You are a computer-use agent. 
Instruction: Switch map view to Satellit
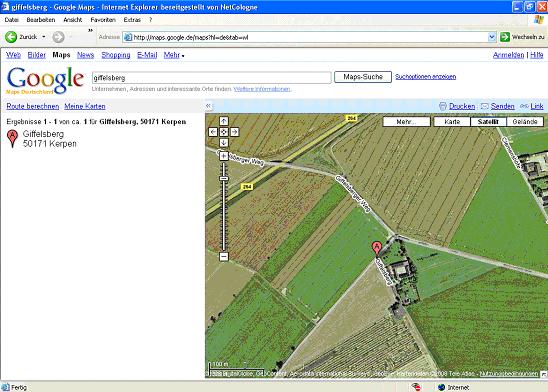[488, 122]
